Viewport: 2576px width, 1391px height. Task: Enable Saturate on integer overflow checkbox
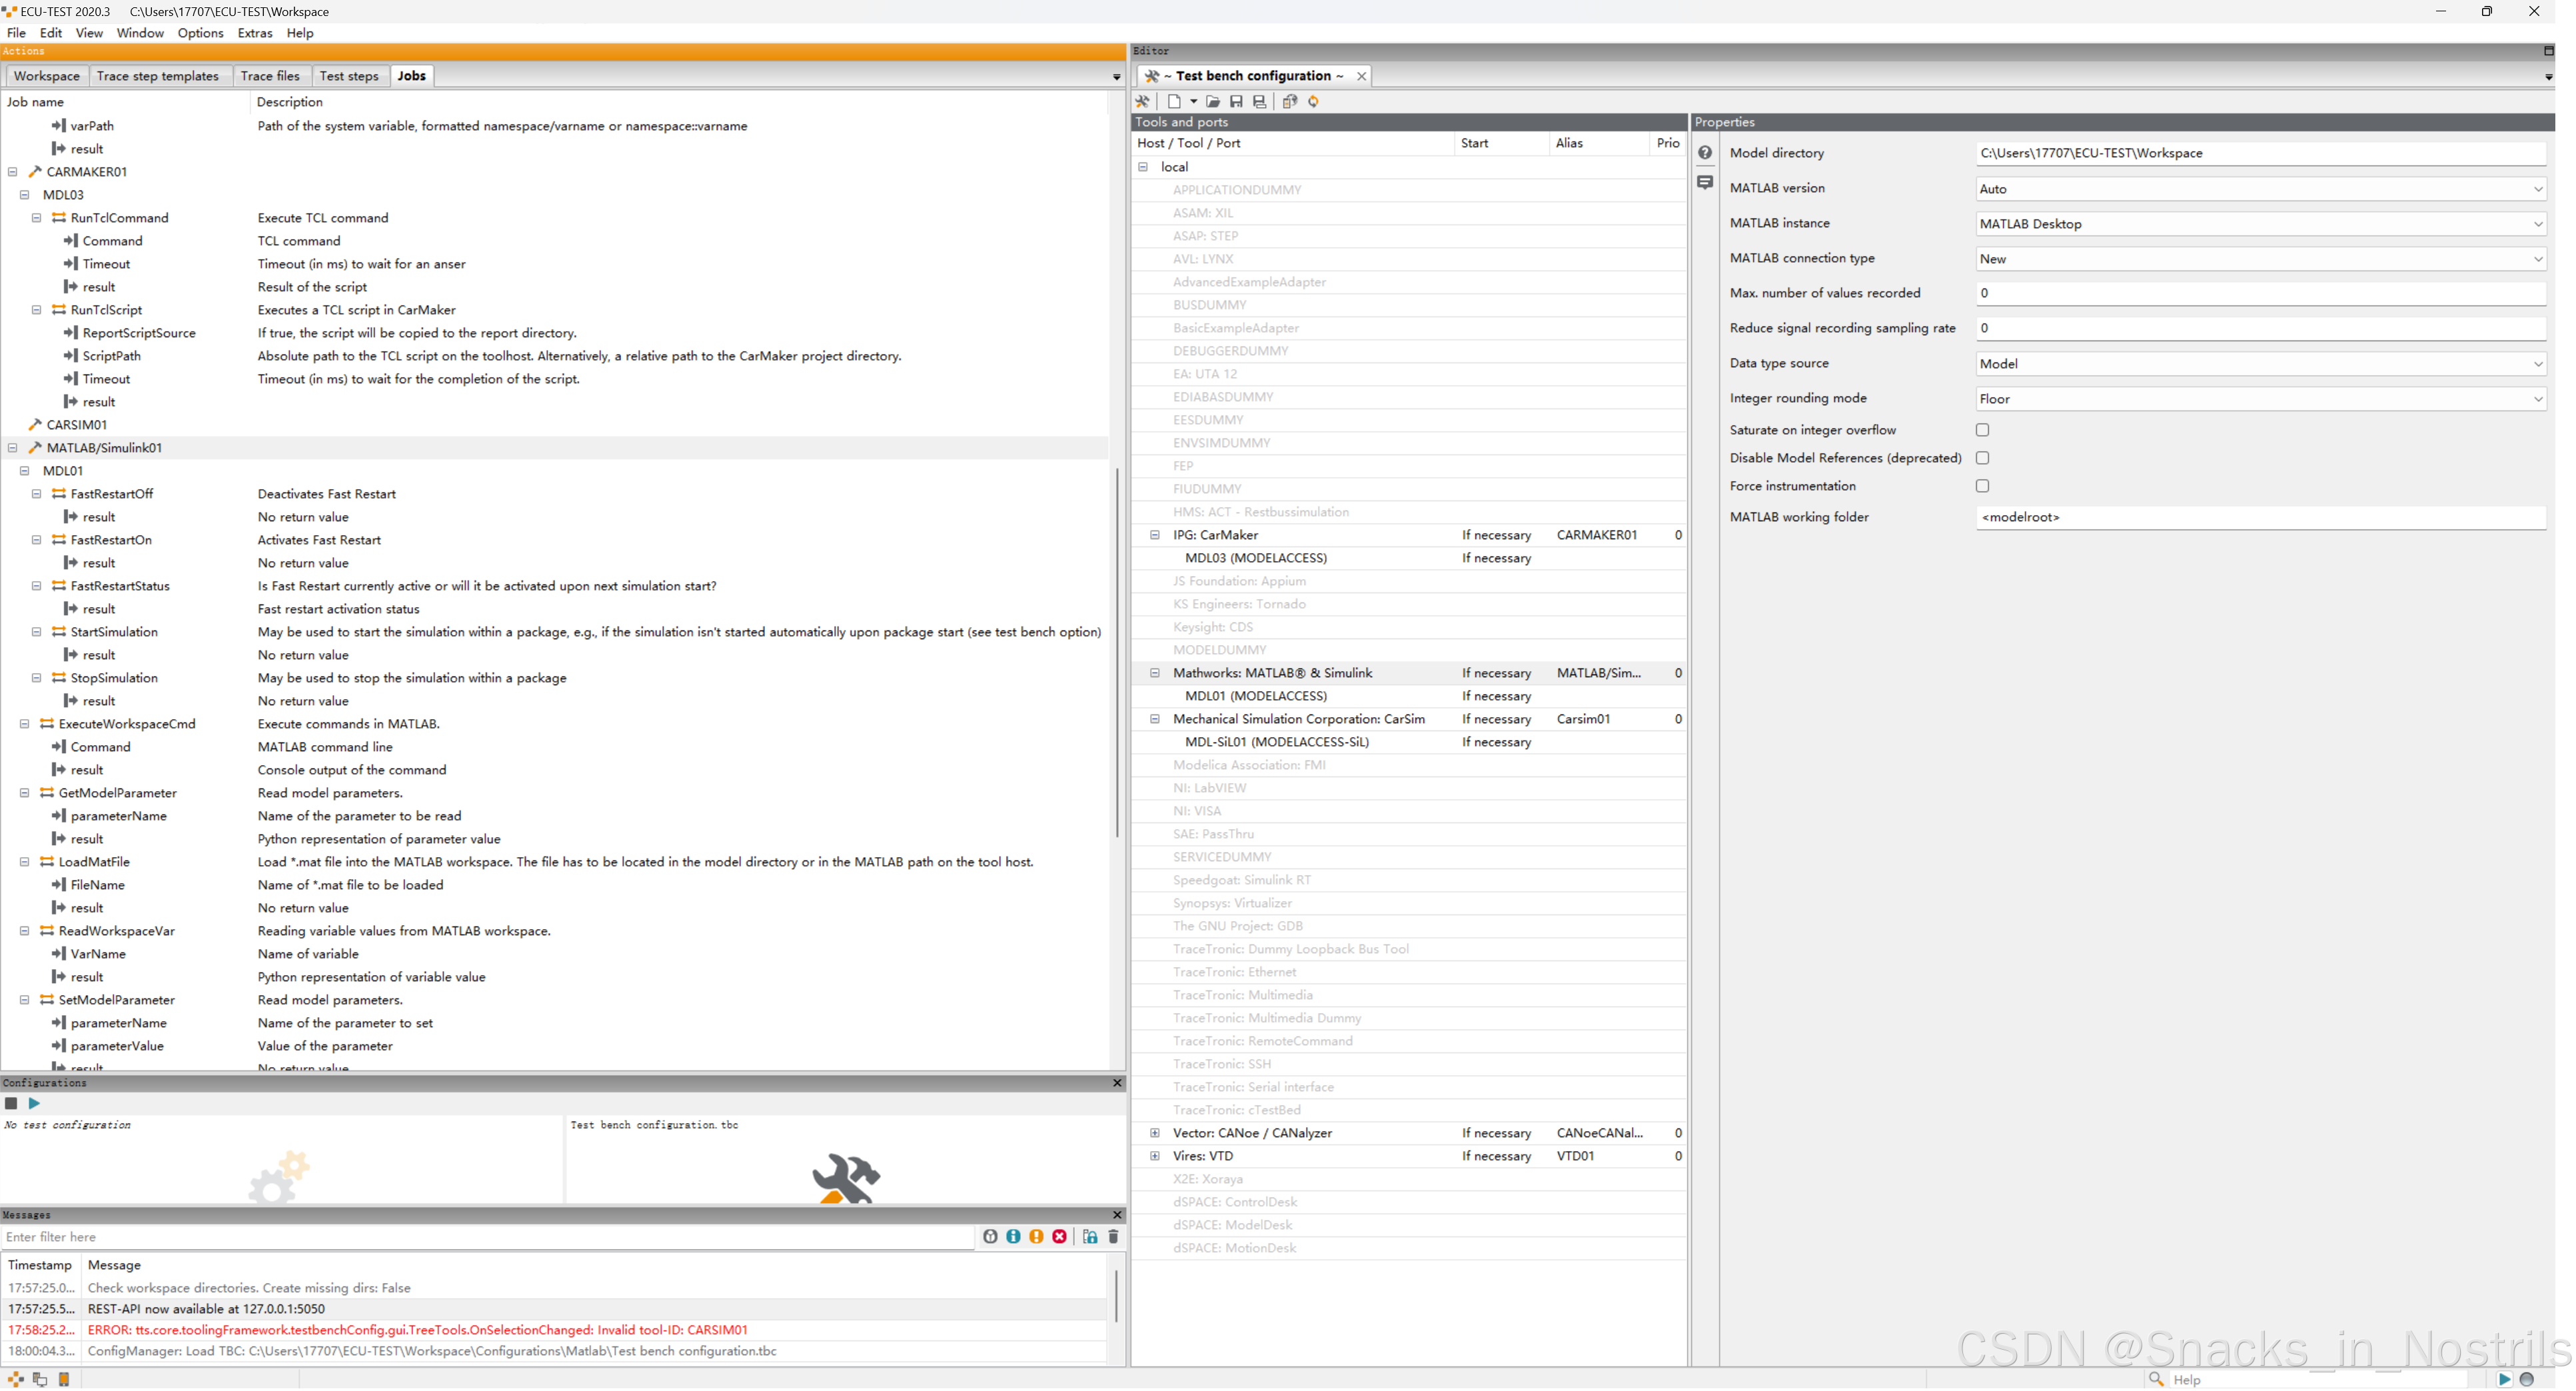[x=1982, y=430]
